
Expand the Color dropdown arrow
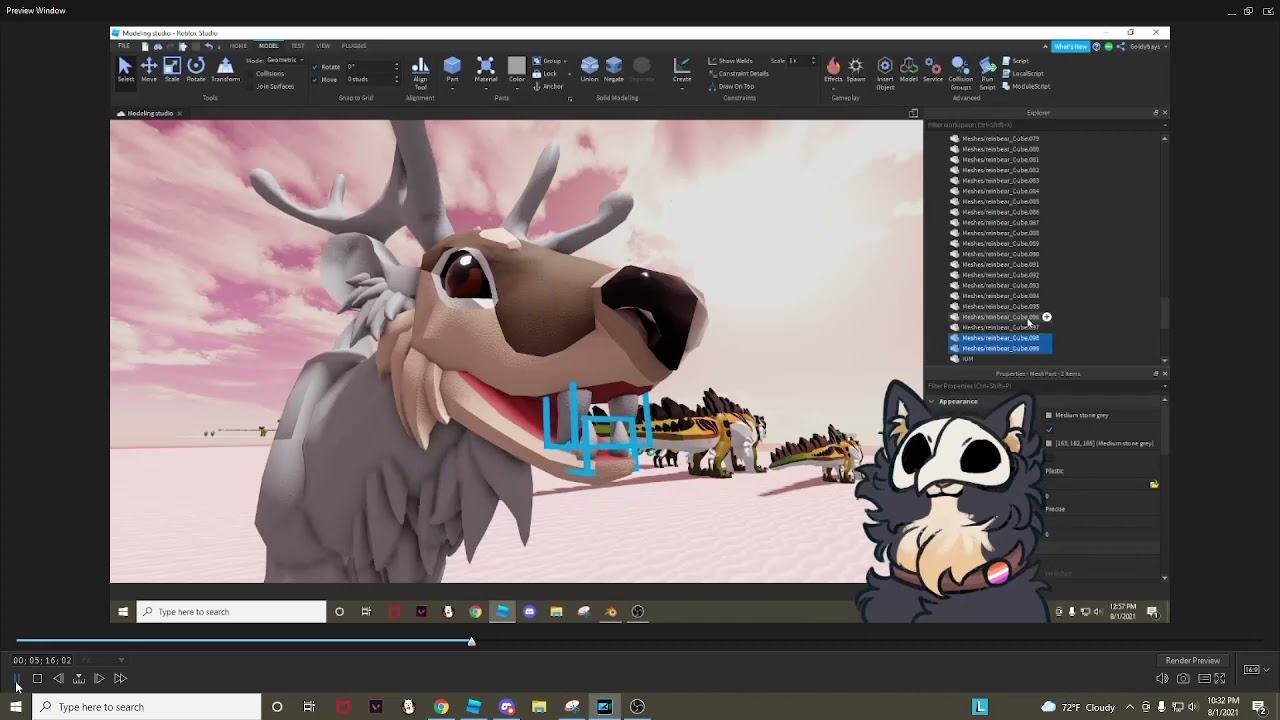pos(516,87)
